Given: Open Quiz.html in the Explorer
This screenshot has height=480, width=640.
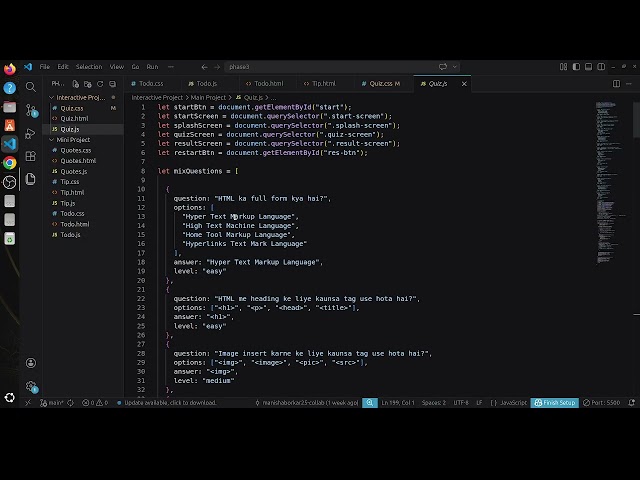Looking at the screenshot, I should tap(74, 118).
